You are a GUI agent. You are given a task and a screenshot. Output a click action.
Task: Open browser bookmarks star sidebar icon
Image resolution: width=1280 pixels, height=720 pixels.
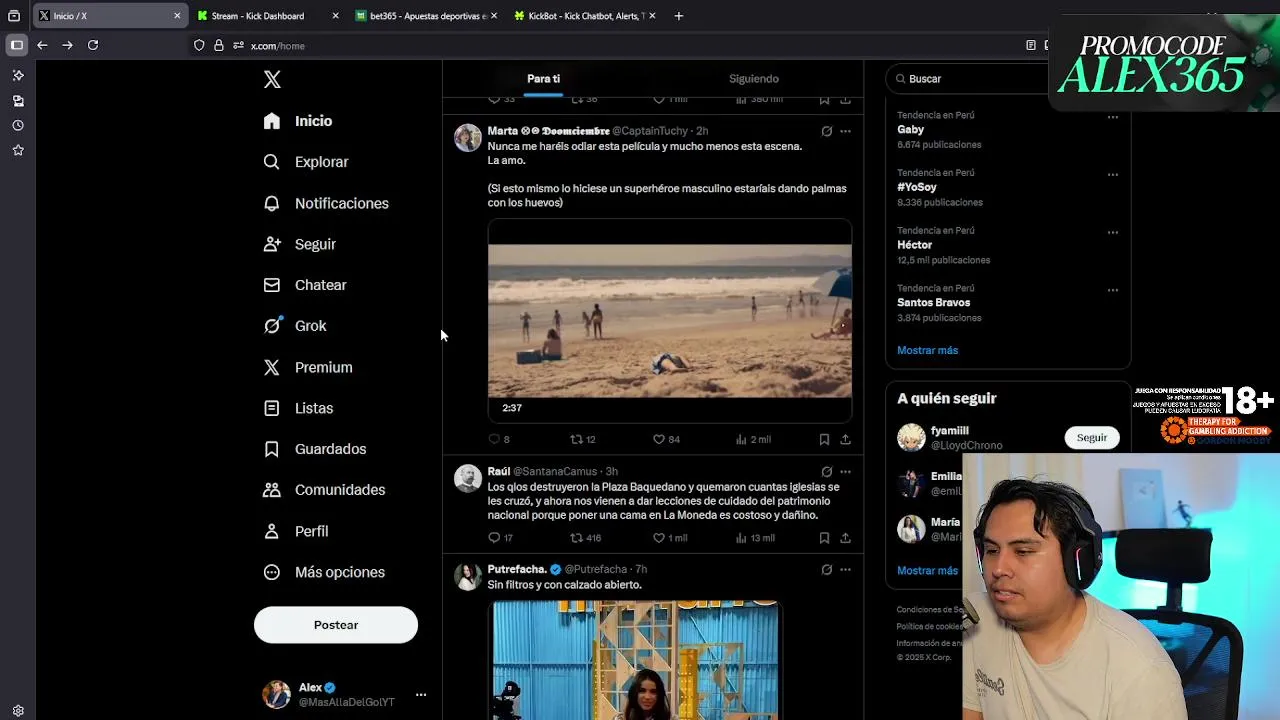[x=18, y=151]
